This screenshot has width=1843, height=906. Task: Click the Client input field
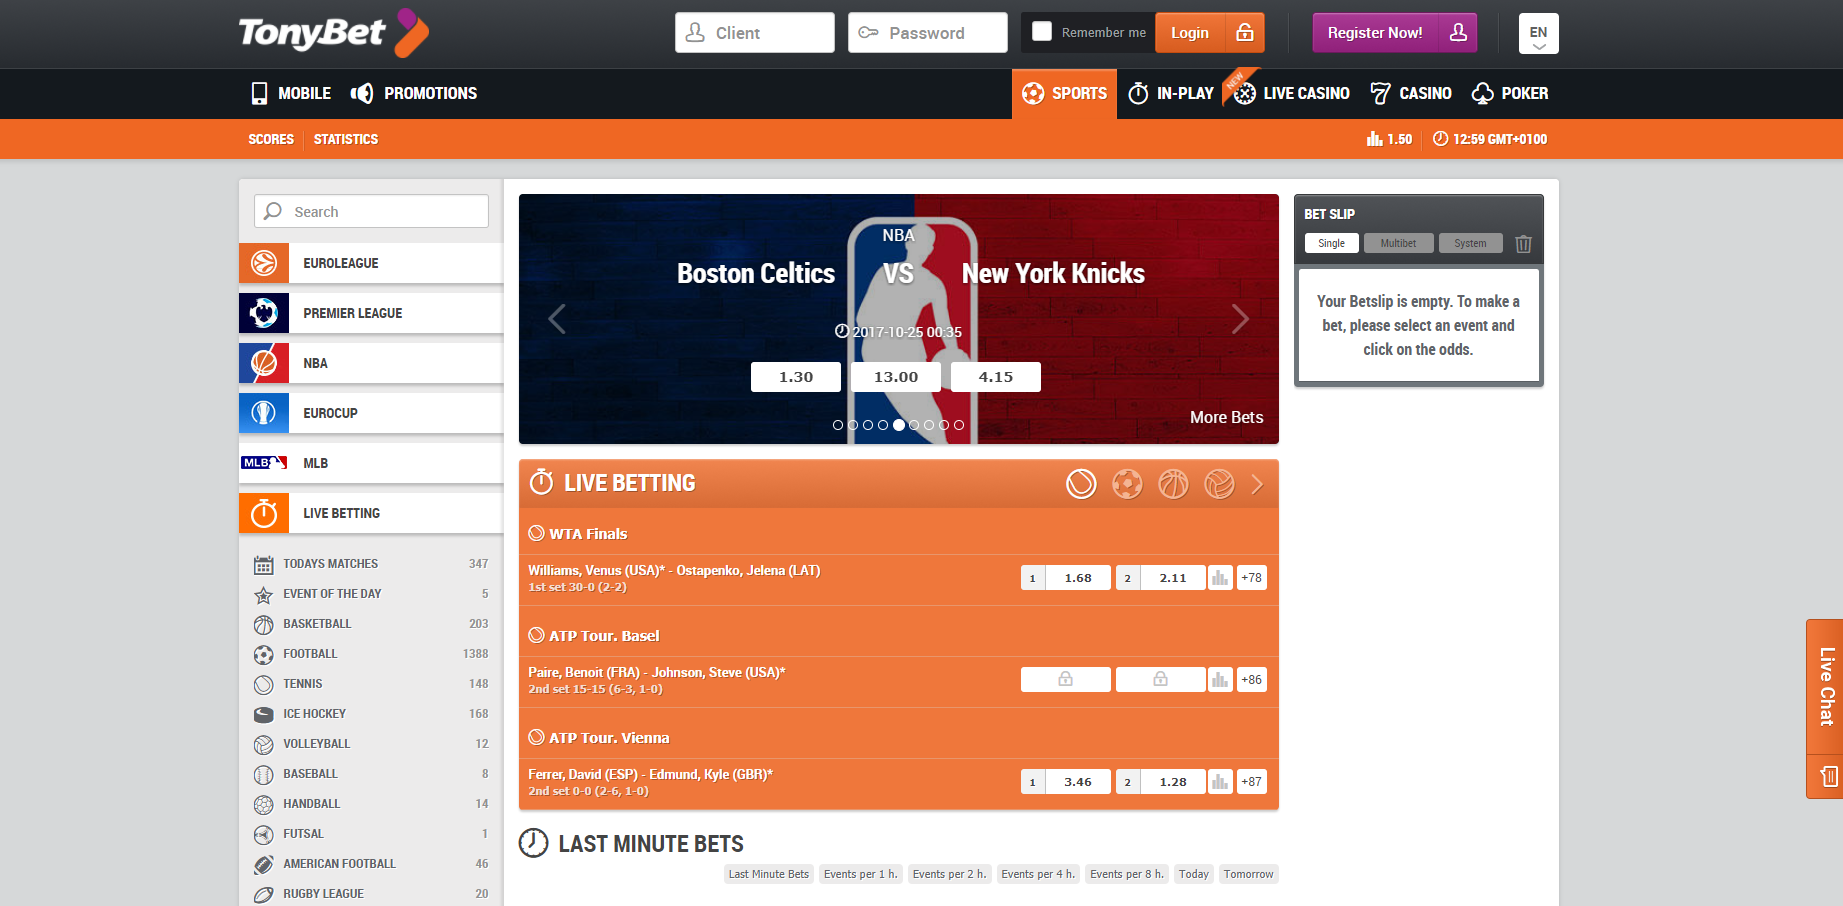tap(755, 32)
